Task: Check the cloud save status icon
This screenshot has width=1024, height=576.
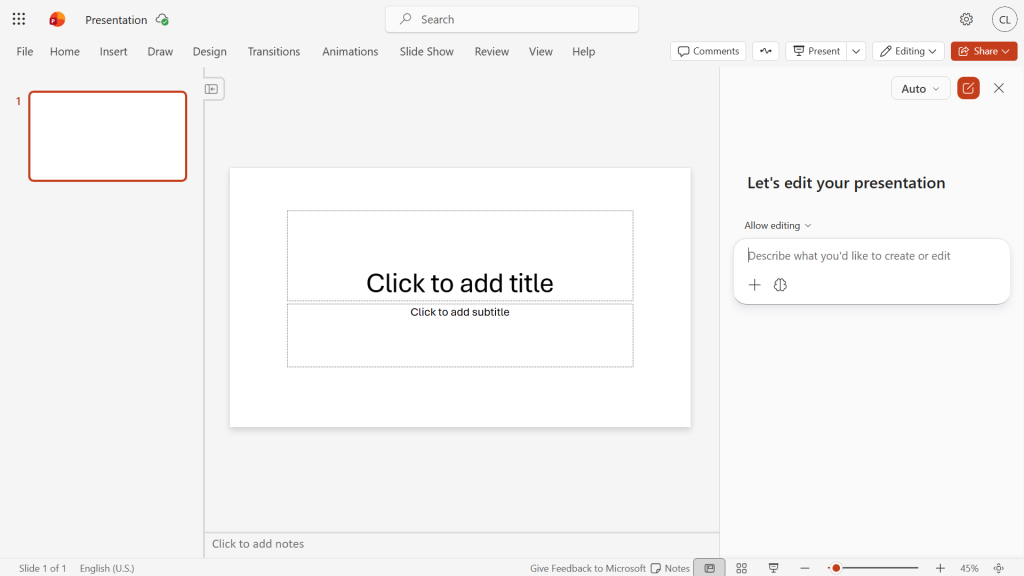Action: (x=162, y=20)
